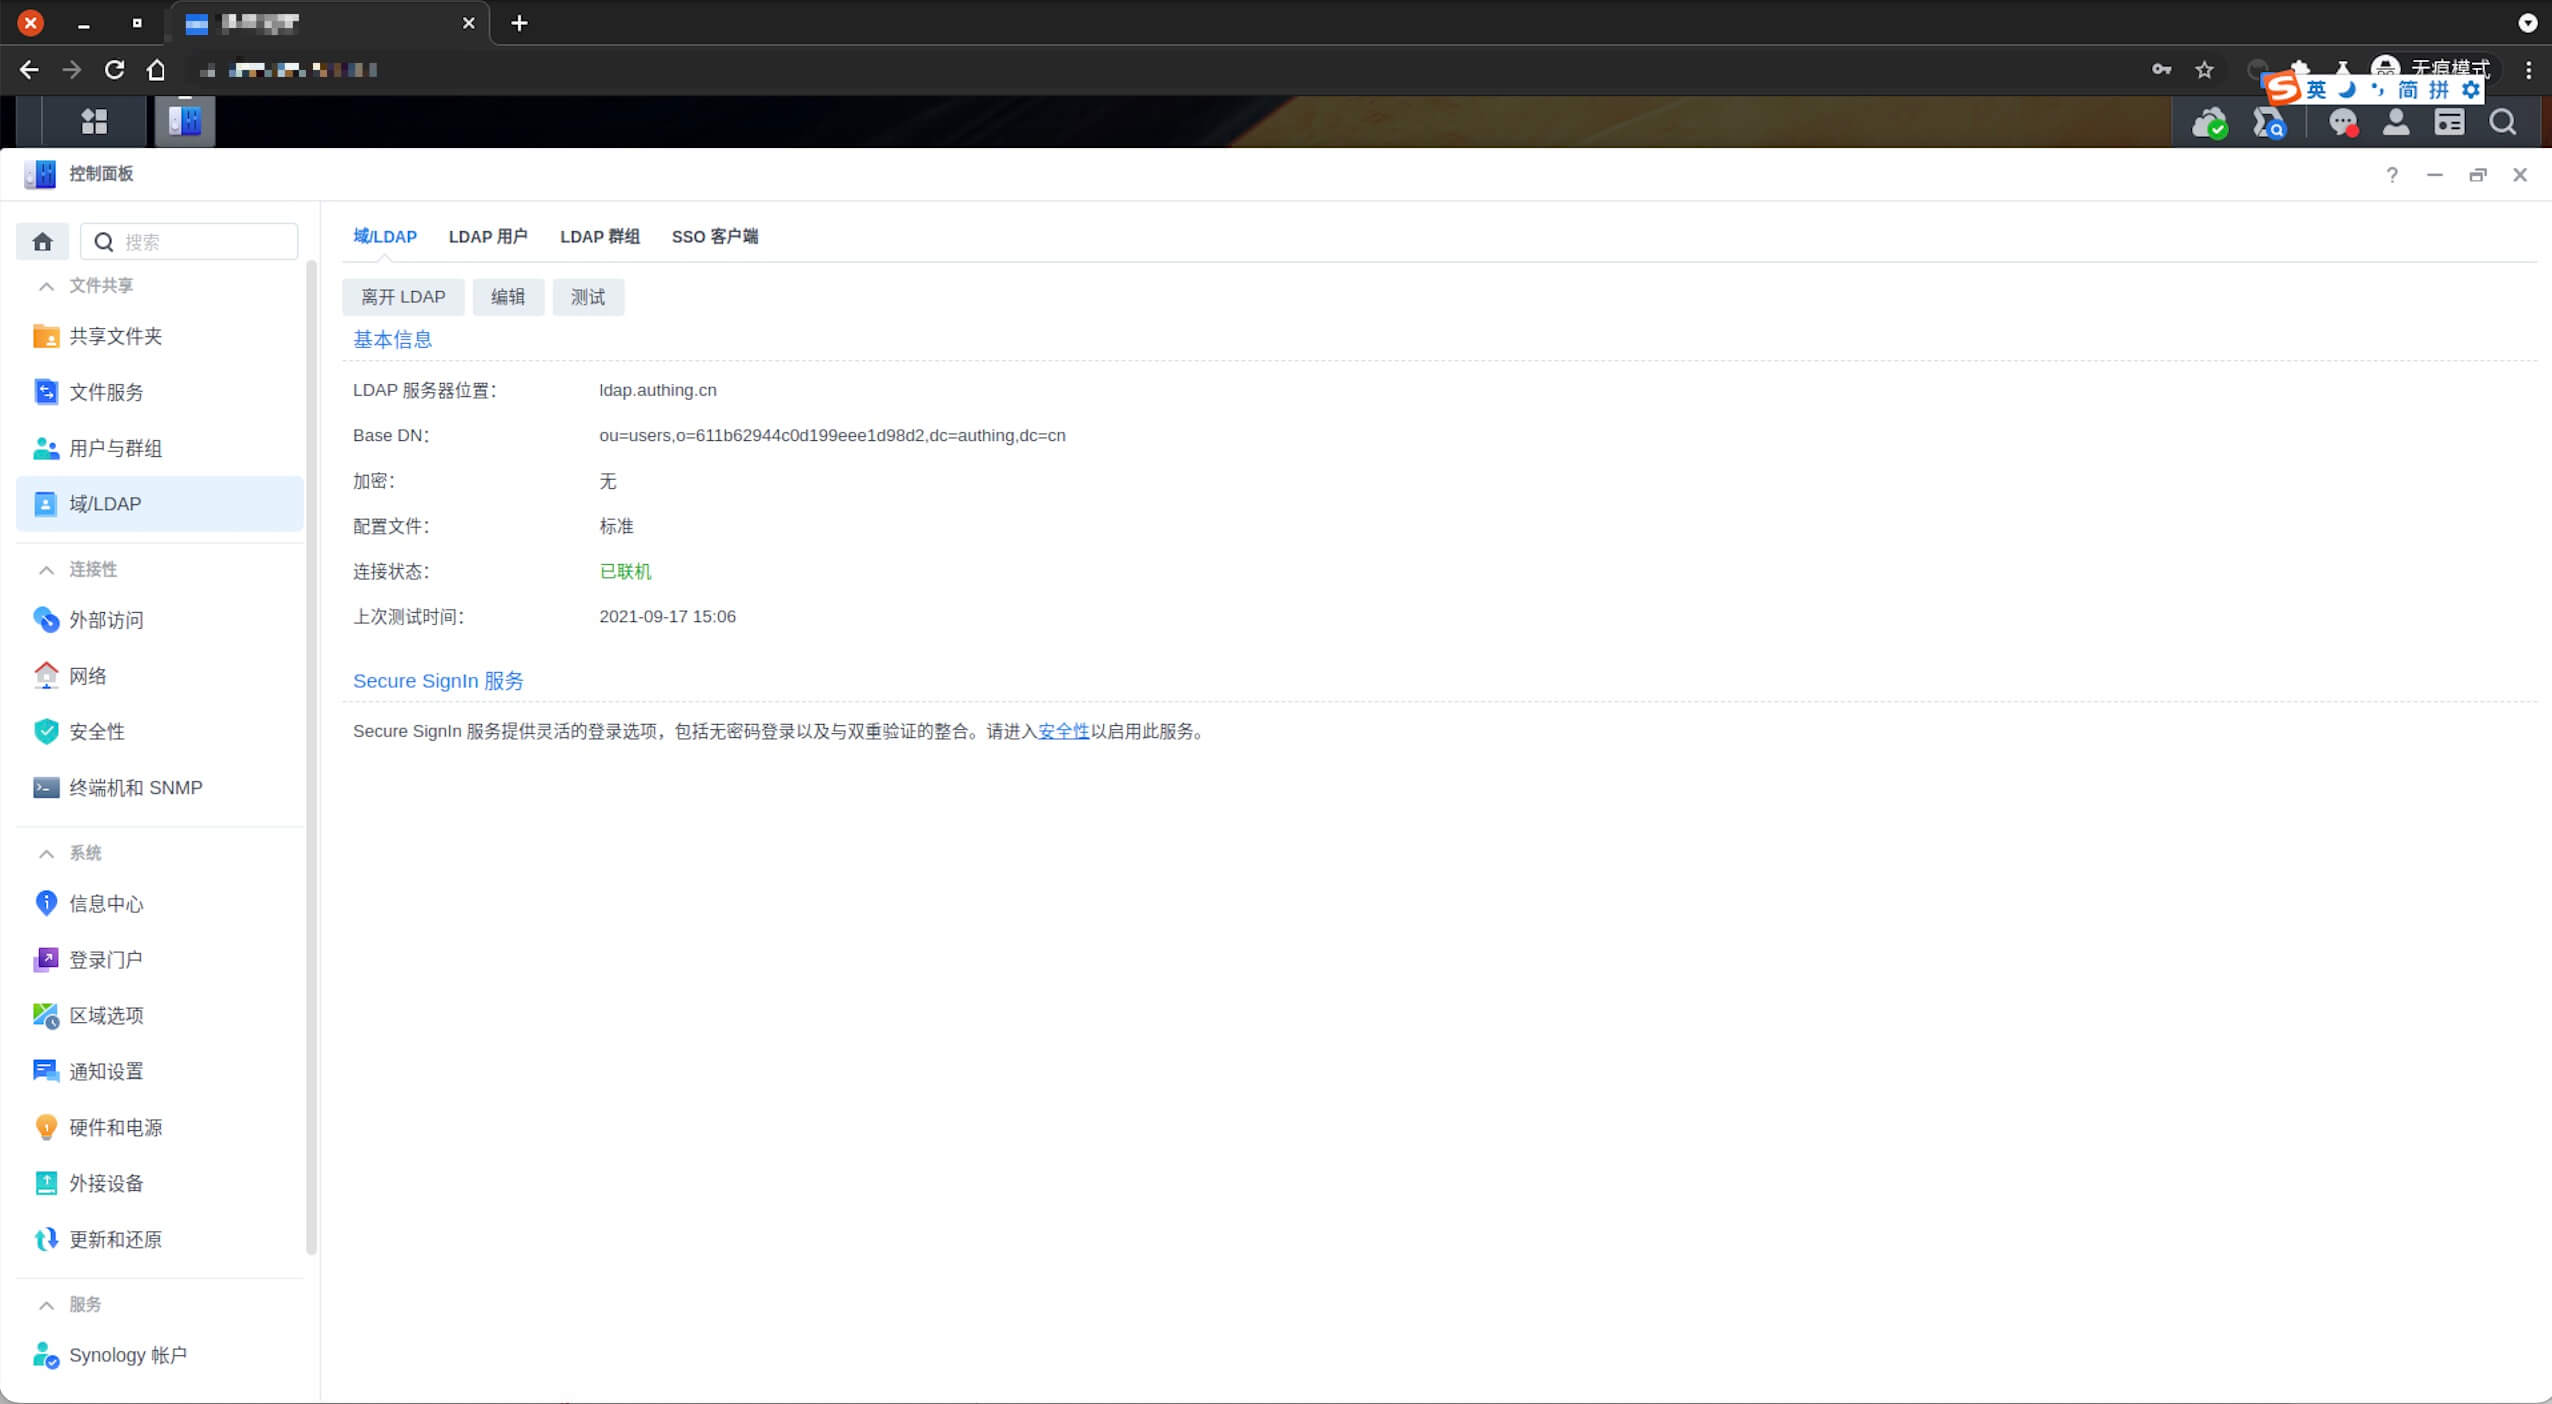Screen dimensions: 2552x1404
Task: Open the Security (安全性) sidebar item
Action: pyautogui.click(x=160, y=731)
